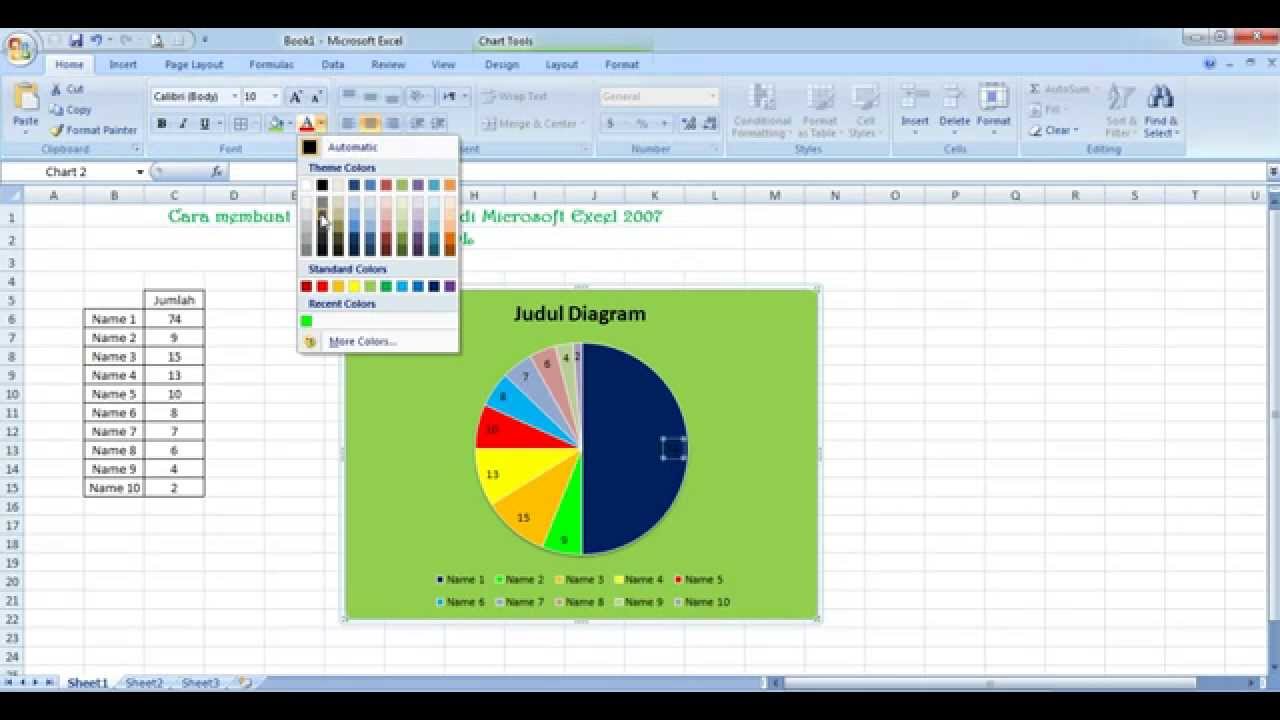The width and height of the screenshot is (1280, 720).
Task: Switch to the Page Layout tab
Action: pos(194,64)
